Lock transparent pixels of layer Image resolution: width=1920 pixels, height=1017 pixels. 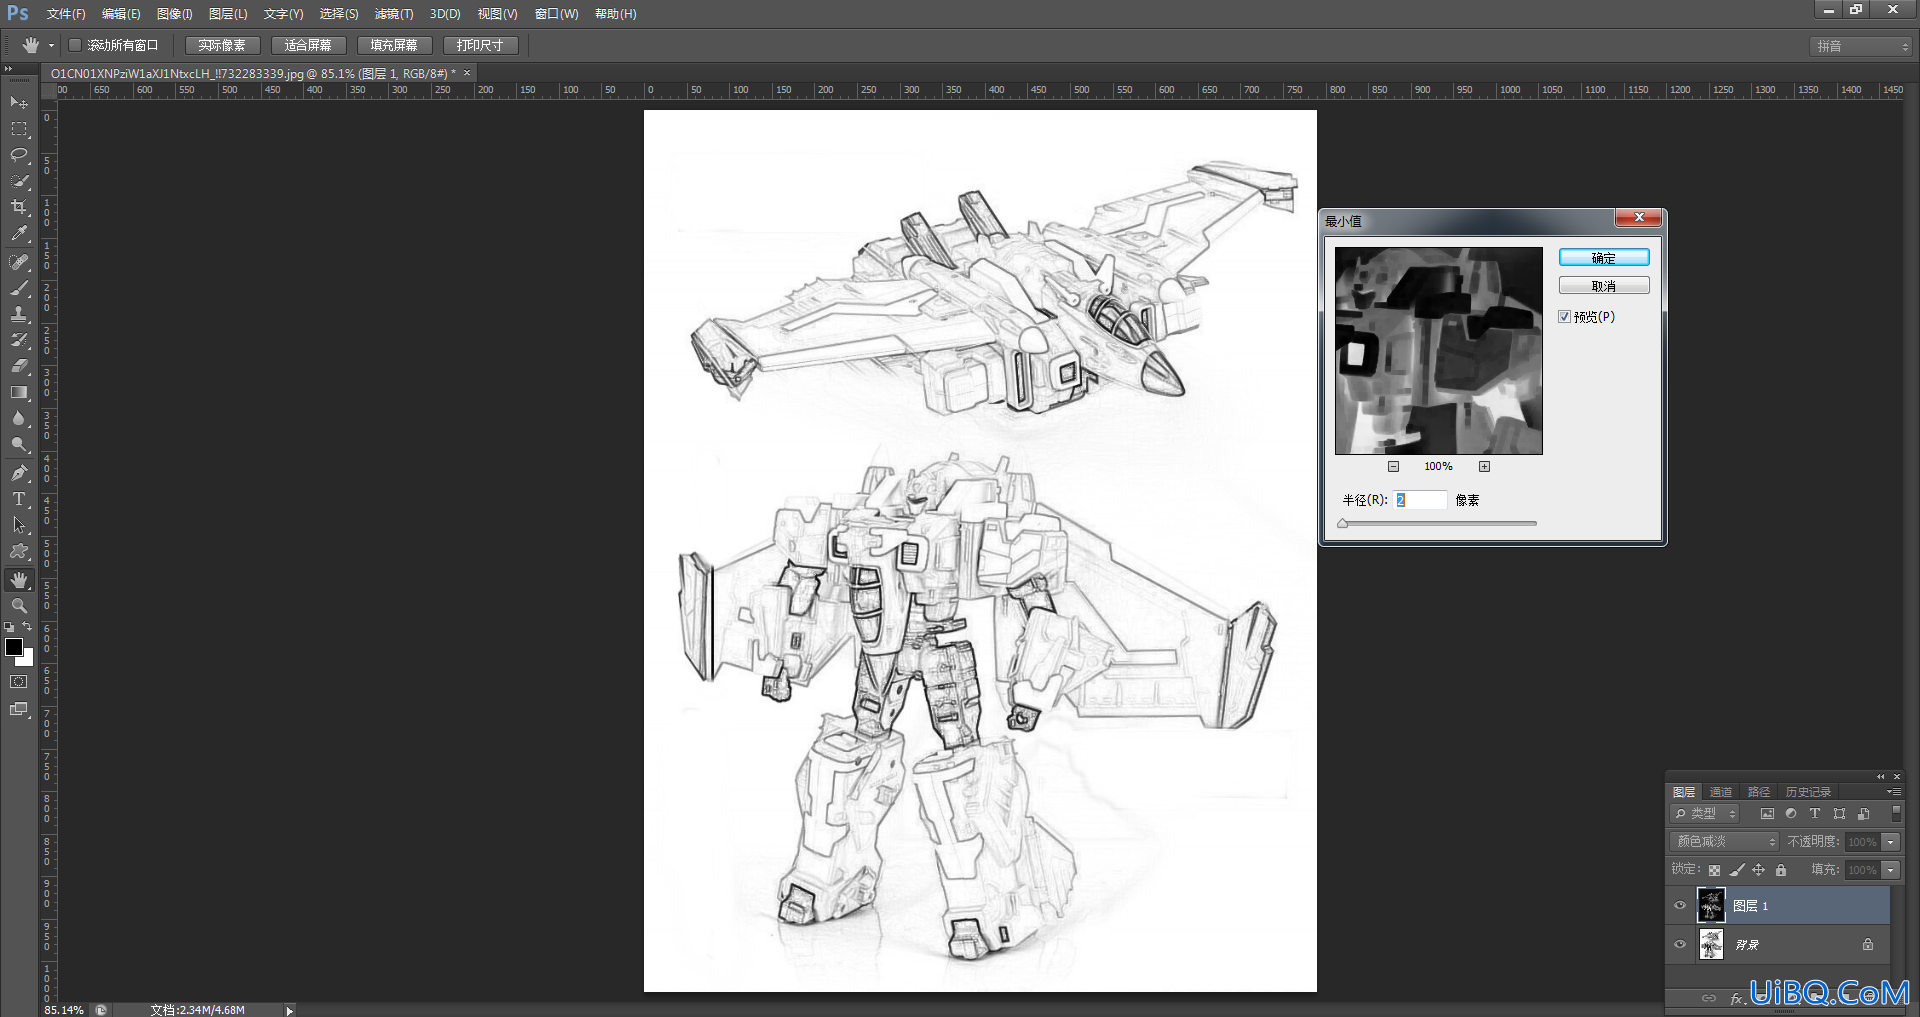[x=1715, y=870]
